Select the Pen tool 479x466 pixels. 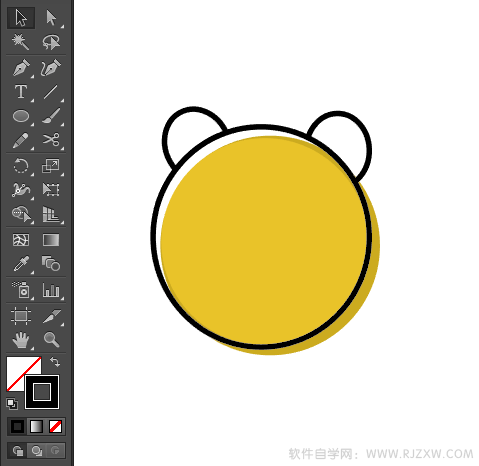pyautogui.click(x=21, y=68)
